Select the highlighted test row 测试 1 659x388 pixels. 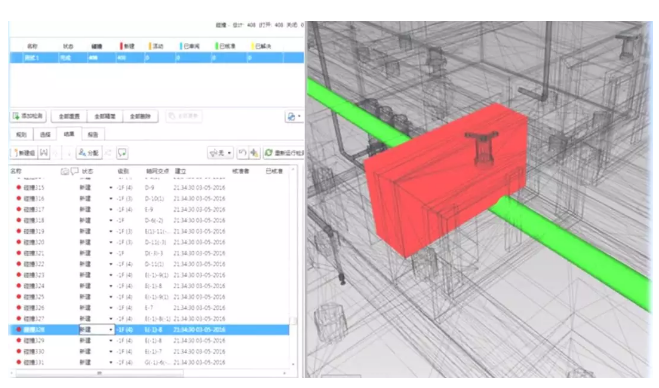tap(156, 58)
